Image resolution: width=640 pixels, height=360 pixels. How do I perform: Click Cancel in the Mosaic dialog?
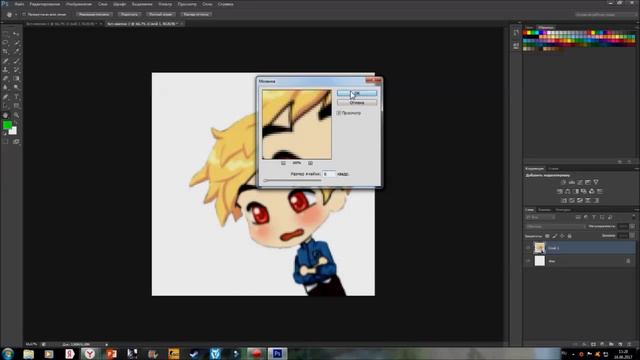[x=357, y=103]
